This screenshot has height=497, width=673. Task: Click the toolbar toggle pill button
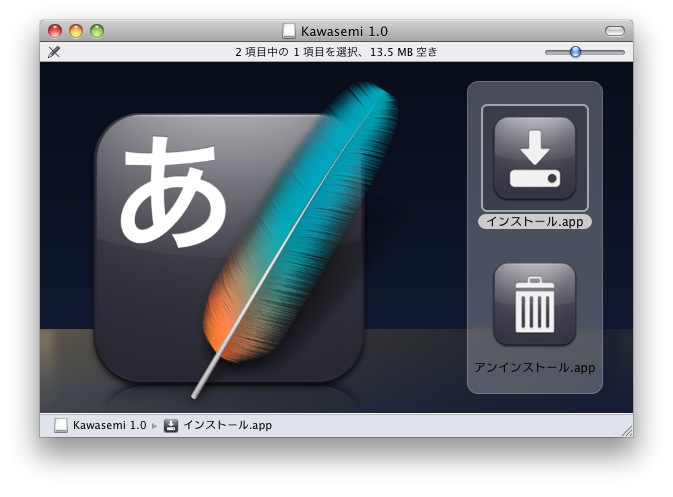(x=615, y=31)
